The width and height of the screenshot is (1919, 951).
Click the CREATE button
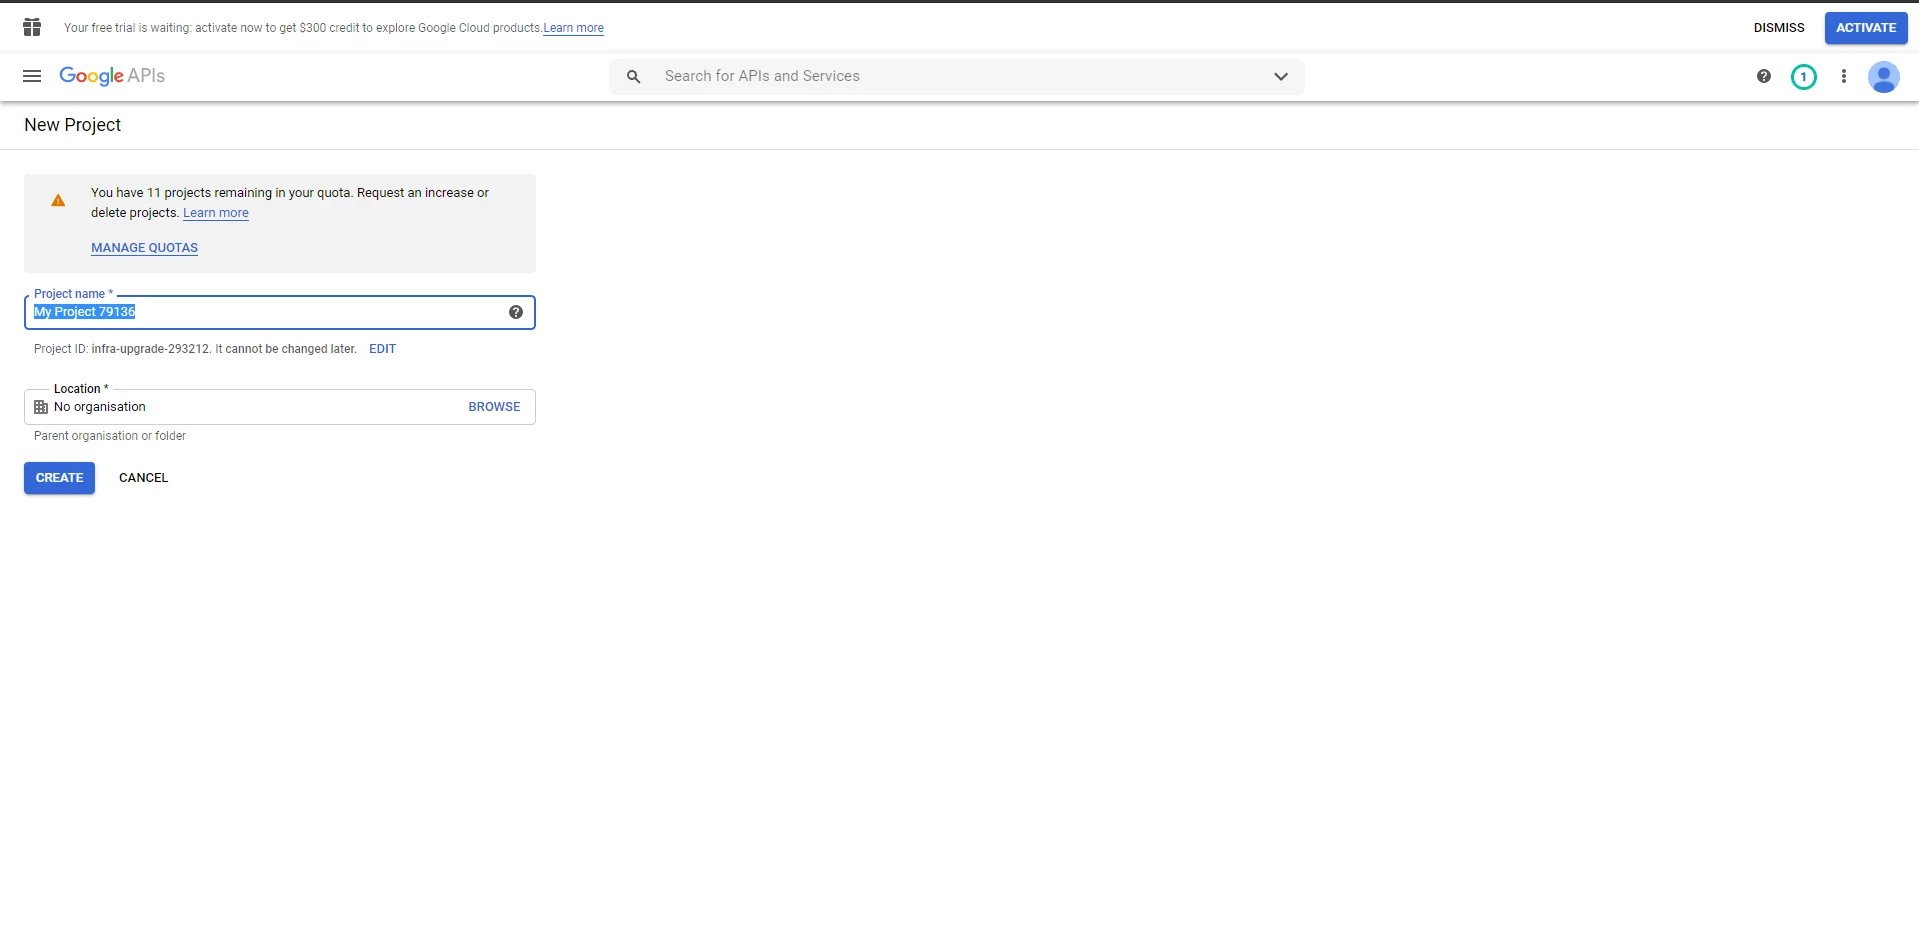[x=59, y=478]
